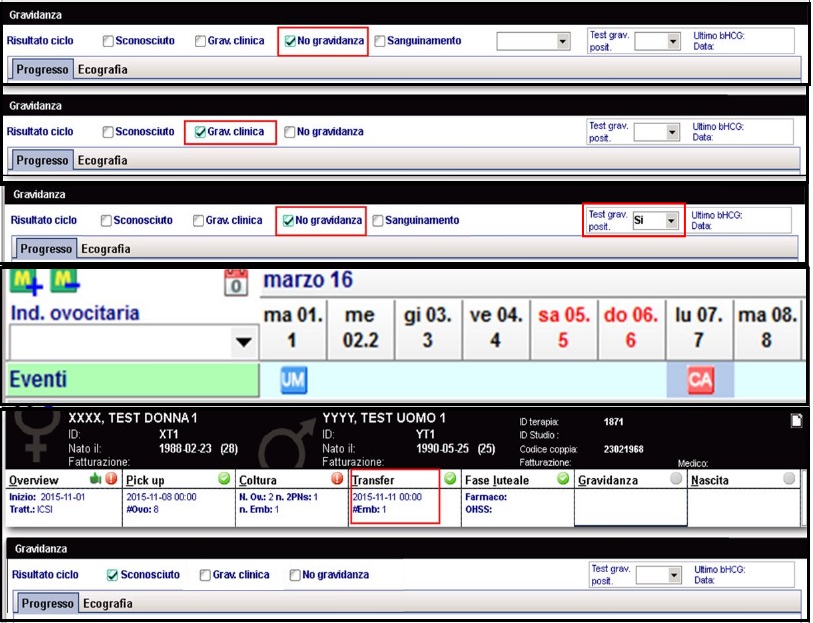Screen dimensions: 813x623
Task: Click the Eventi row label
Action: 132,380
